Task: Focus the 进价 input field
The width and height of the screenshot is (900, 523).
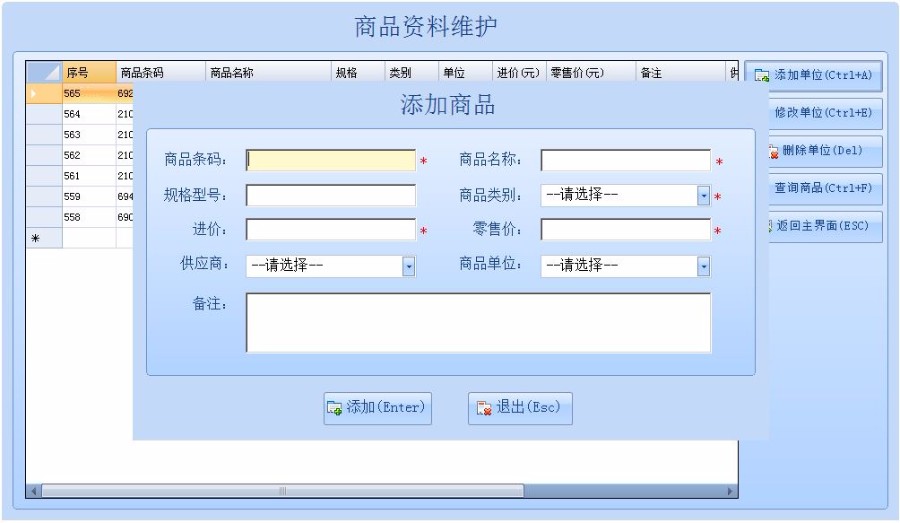Action: point(331,230)
